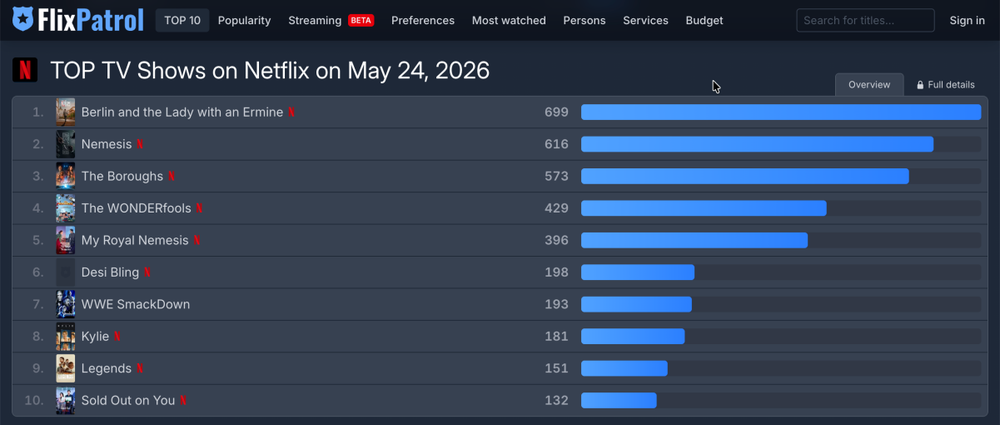Open My Royal Nemesis poster thumbnail
The image size is (1000, 425).
point(65,241)
